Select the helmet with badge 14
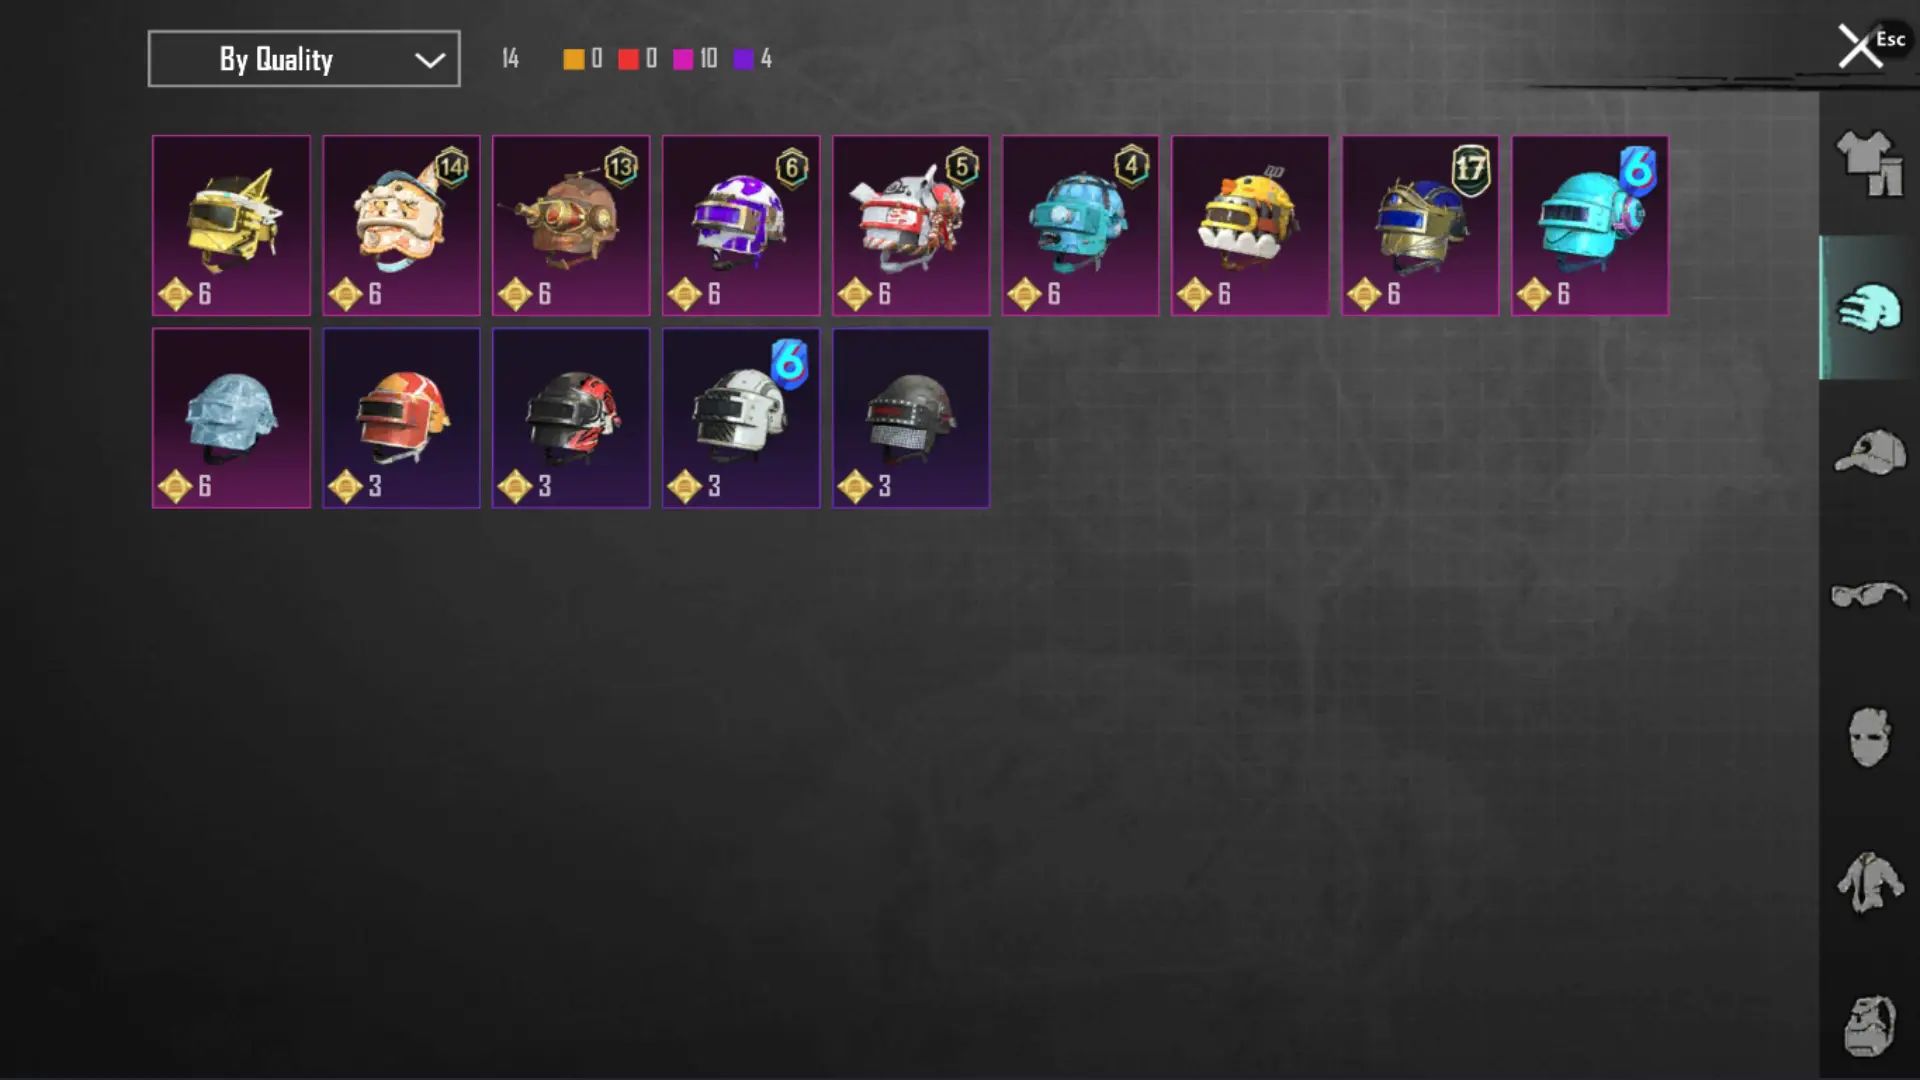This screenshot has height=1080, width=1920. 401,225
